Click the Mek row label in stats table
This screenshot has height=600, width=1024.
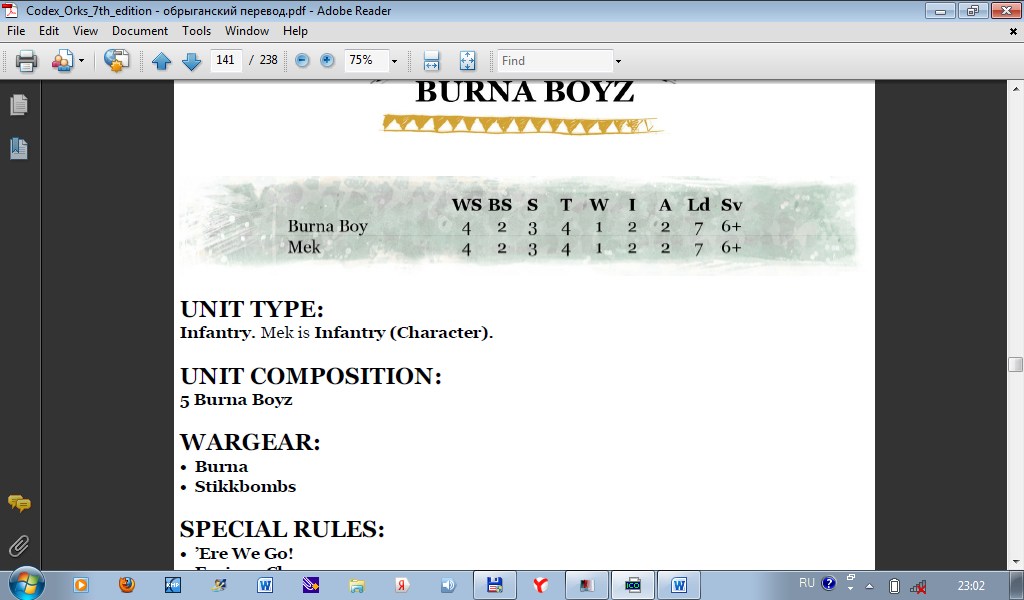(304, 247)
